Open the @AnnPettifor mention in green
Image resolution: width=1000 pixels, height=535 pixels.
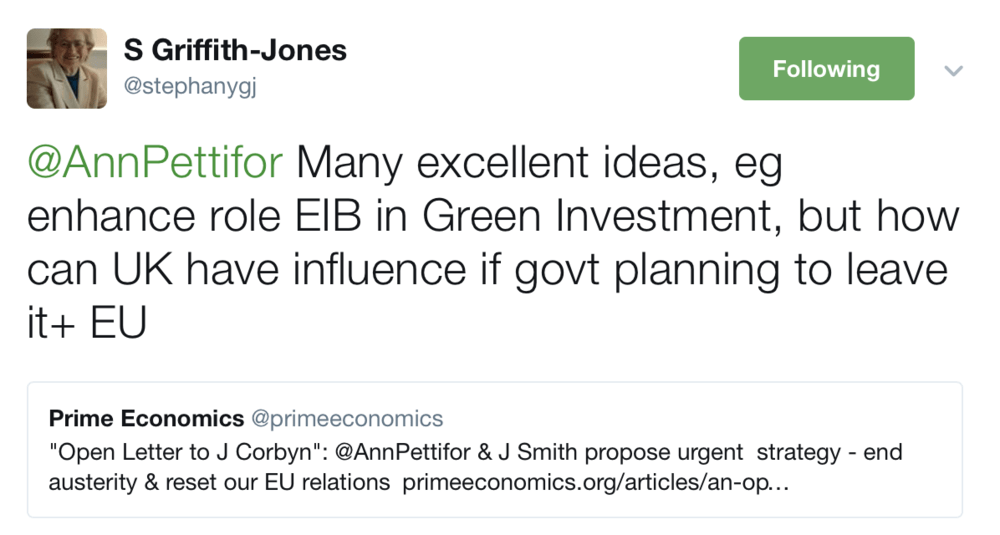154,164
